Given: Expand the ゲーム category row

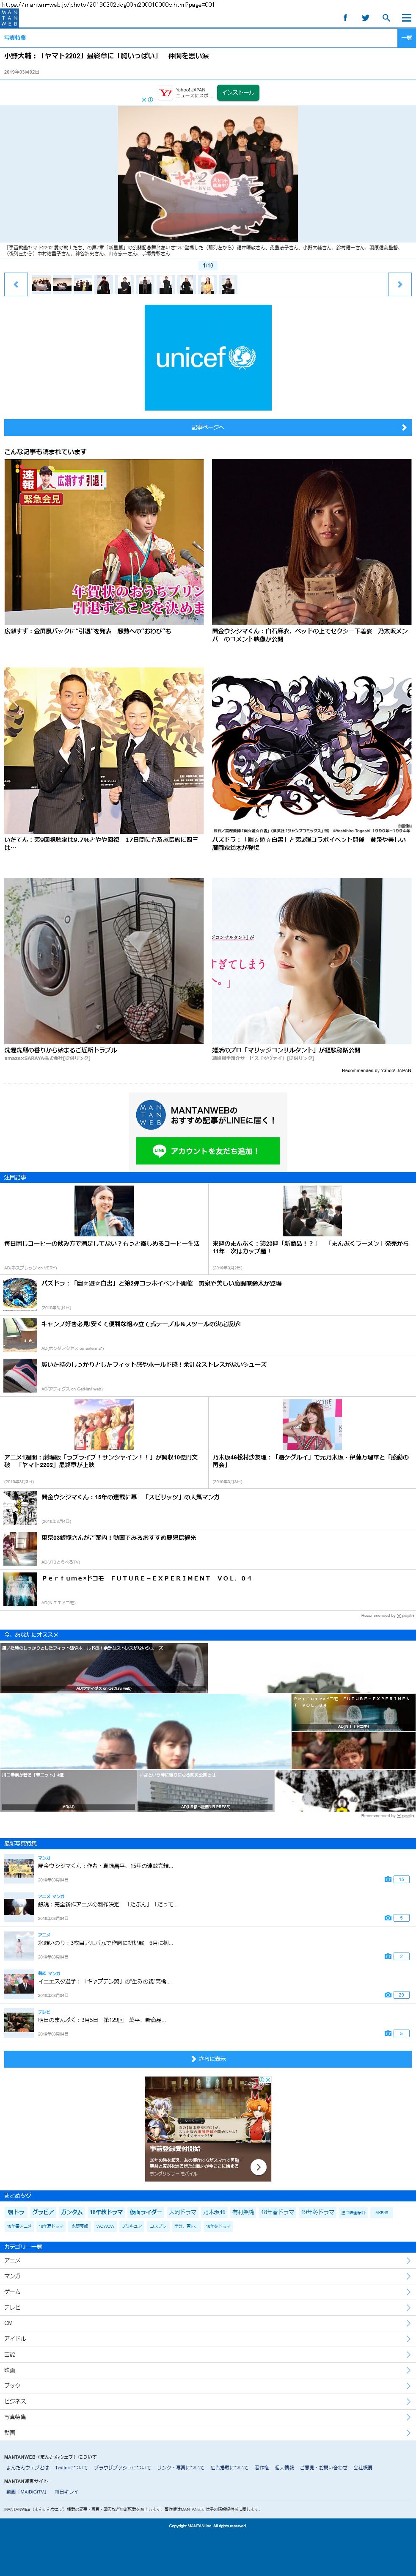Looking at the screenshot, I should [x=208, y=2291].
